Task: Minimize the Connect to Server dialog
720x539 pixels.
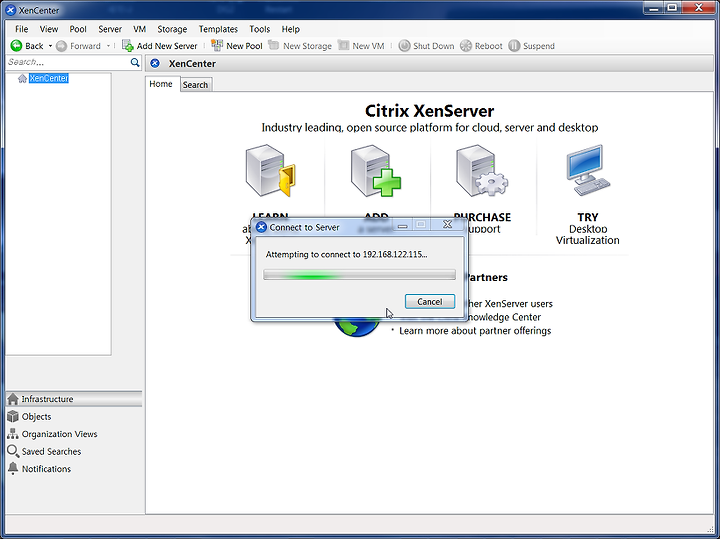Action: pyautogui.click(x=403, y=225)
